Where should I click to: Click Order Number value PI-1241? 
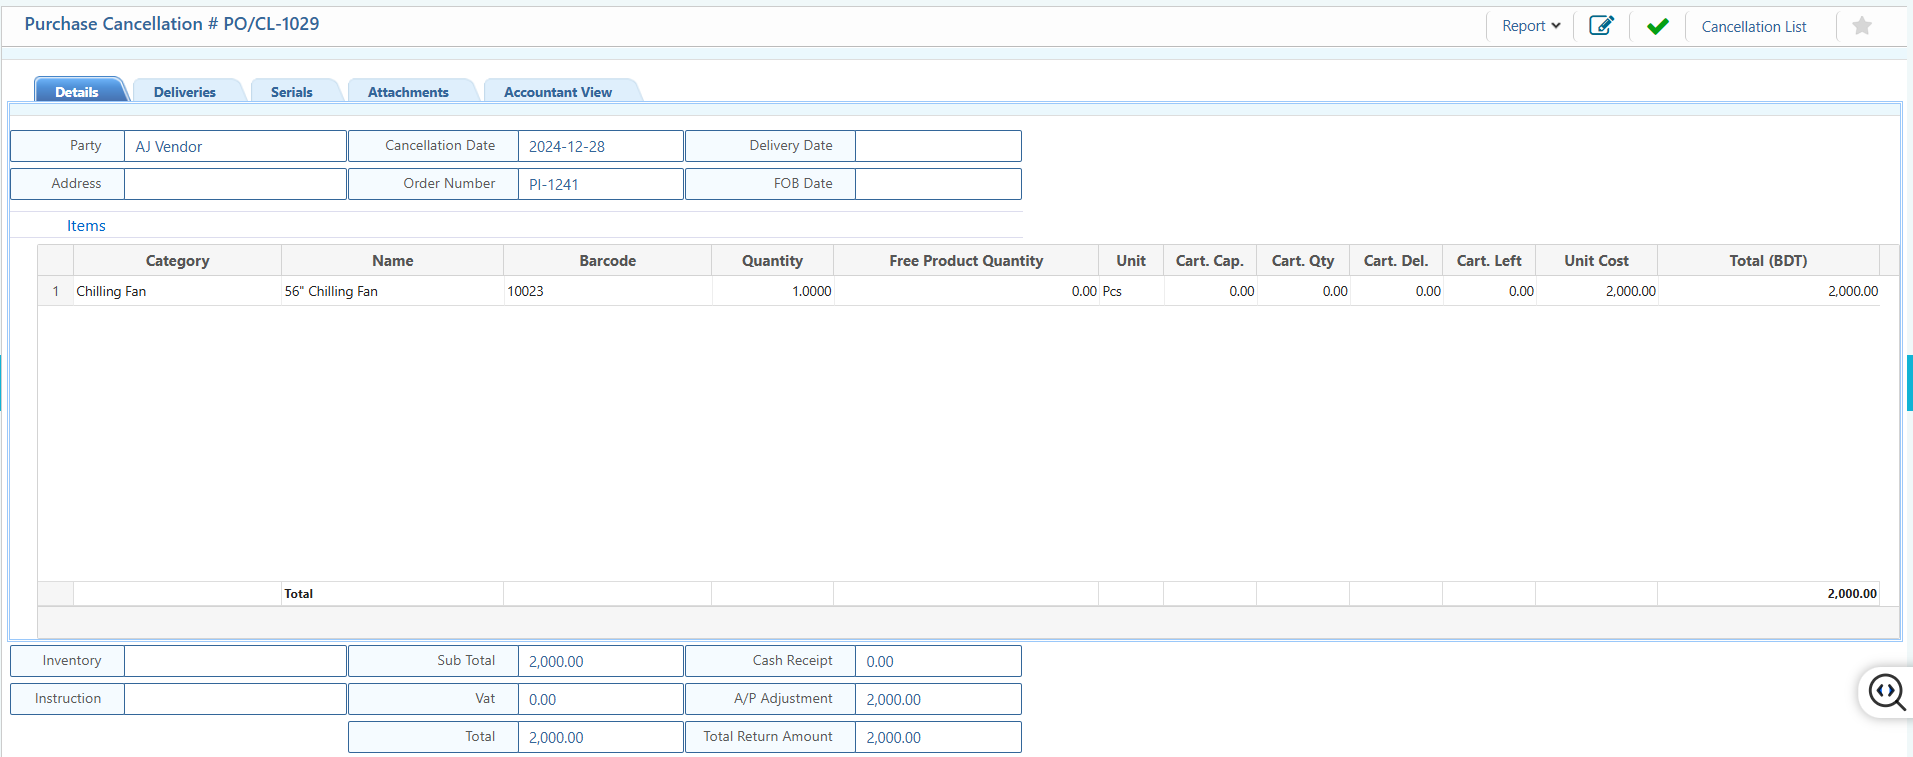(x=601, y=184)
